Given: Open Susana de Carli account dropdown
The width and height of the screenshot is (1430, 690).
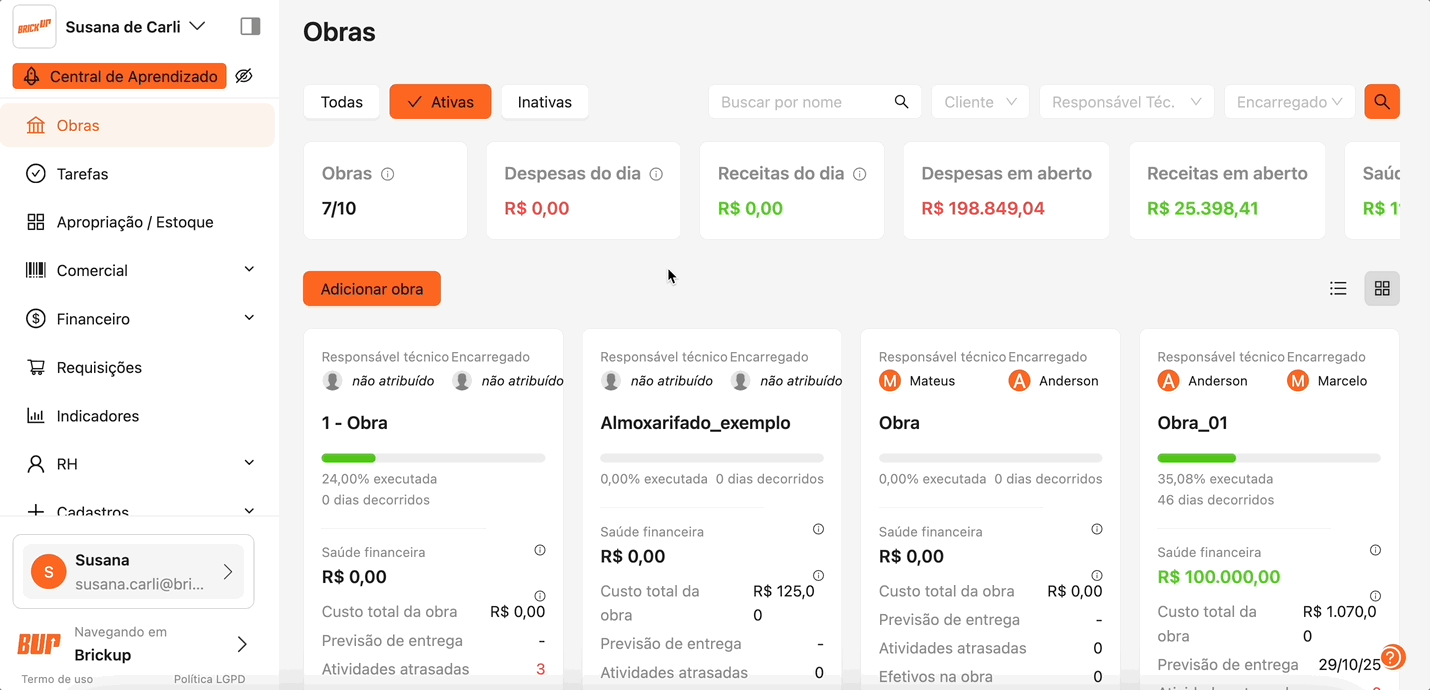Looking at the screenshot, I should point(135,27).
